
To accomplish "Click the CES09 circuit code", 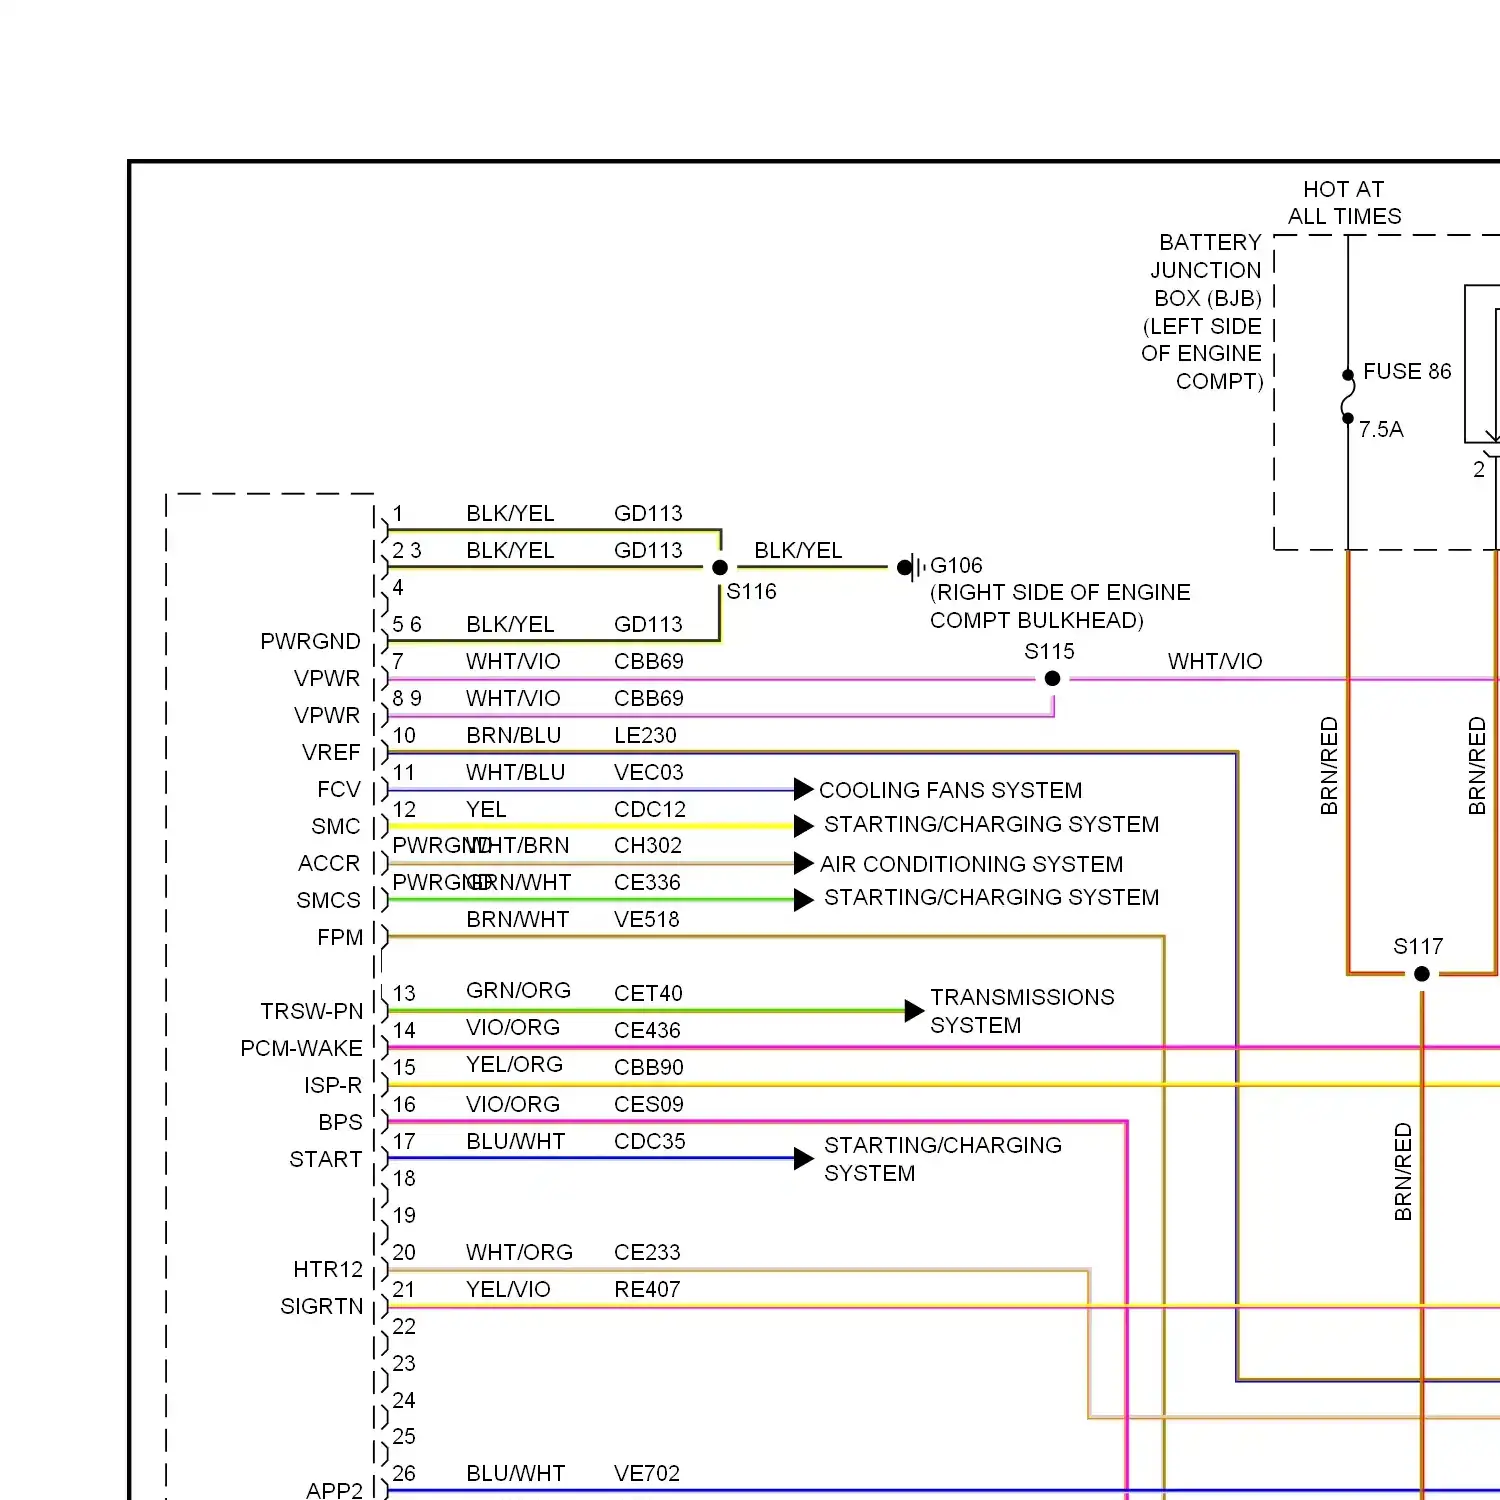I will tap(648, 1104).
